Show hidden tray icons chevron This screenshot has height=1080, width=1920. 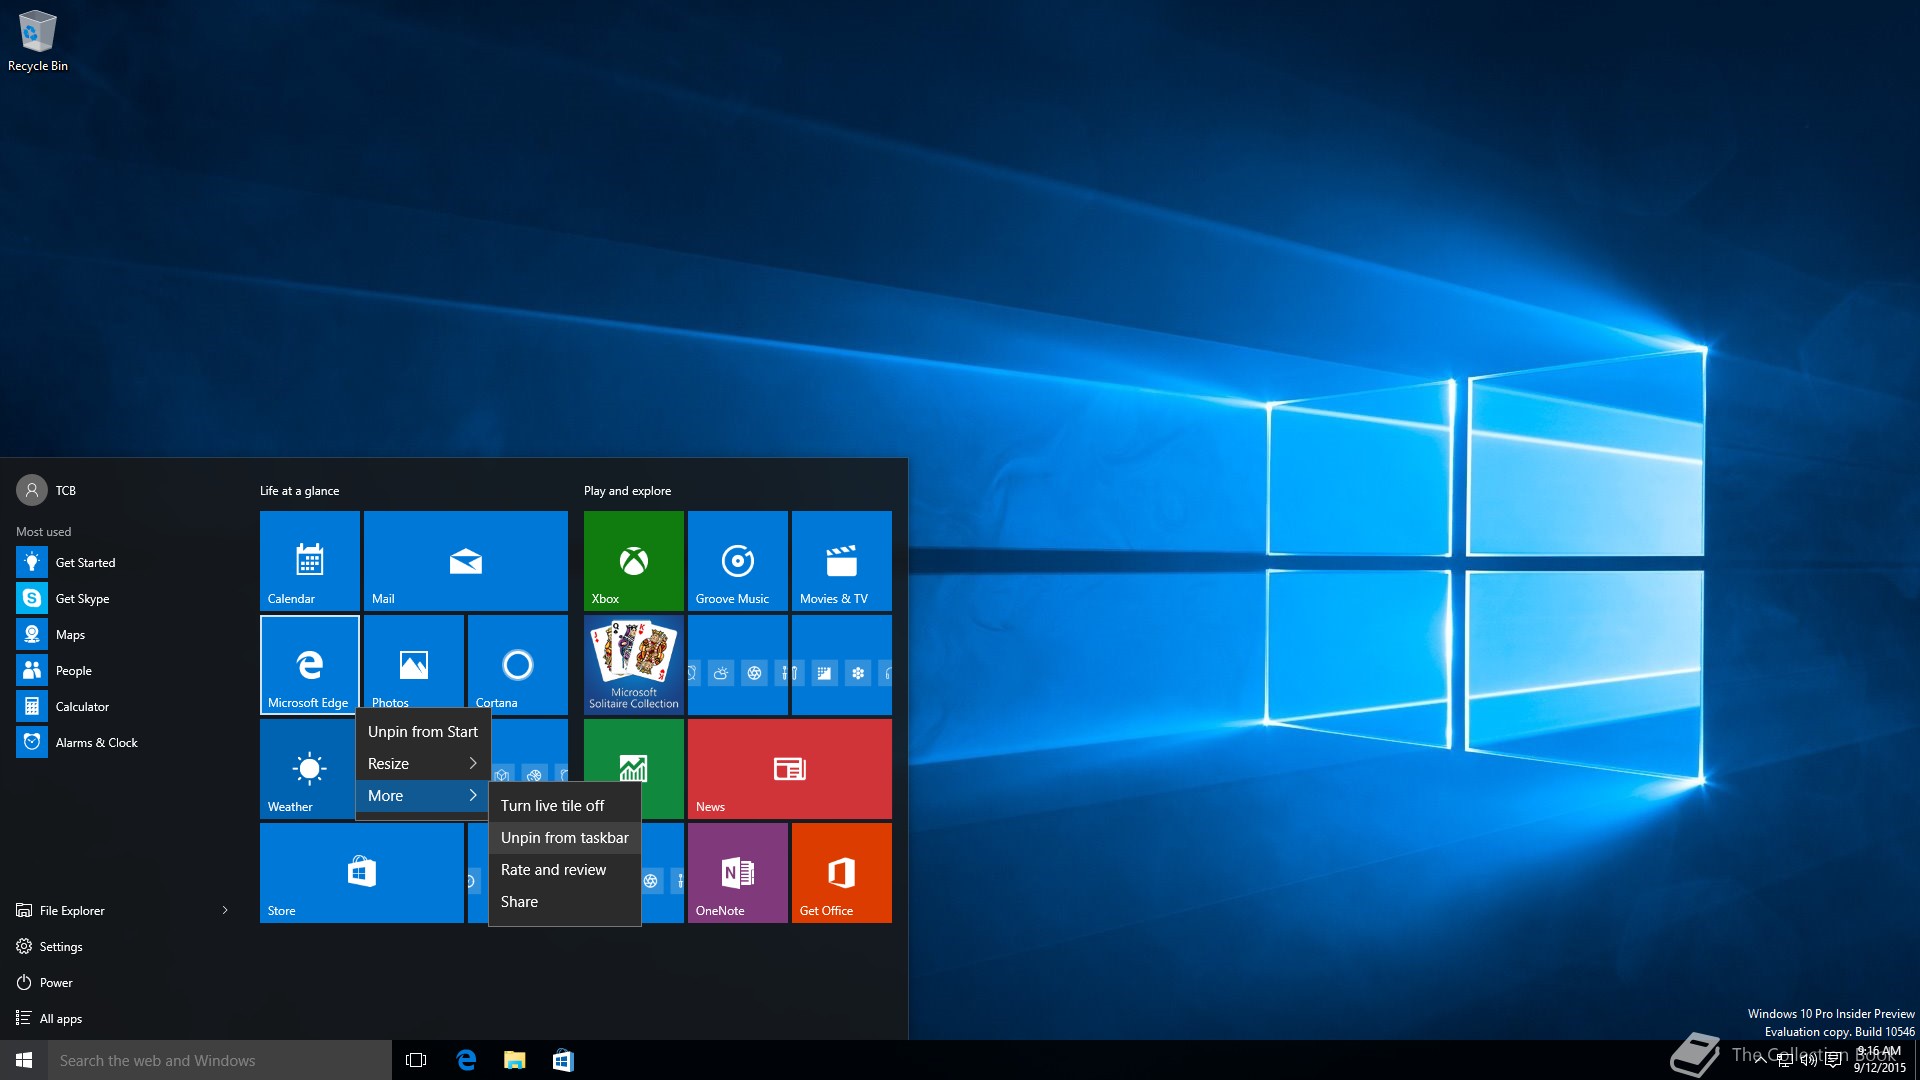(x=1760, y=1061)
